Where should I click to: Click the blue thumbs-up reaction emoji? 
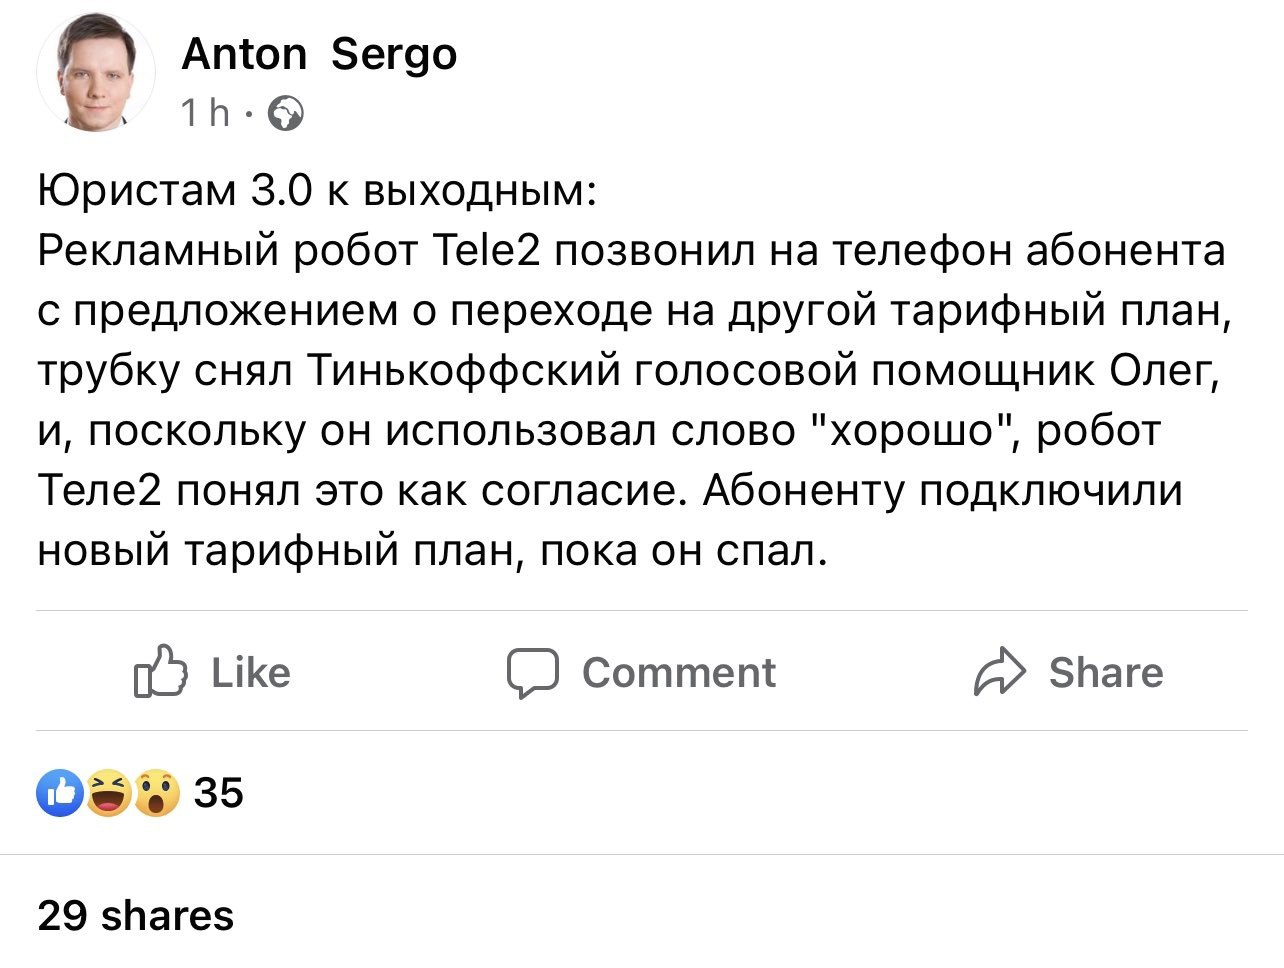(x=60, y=793)
